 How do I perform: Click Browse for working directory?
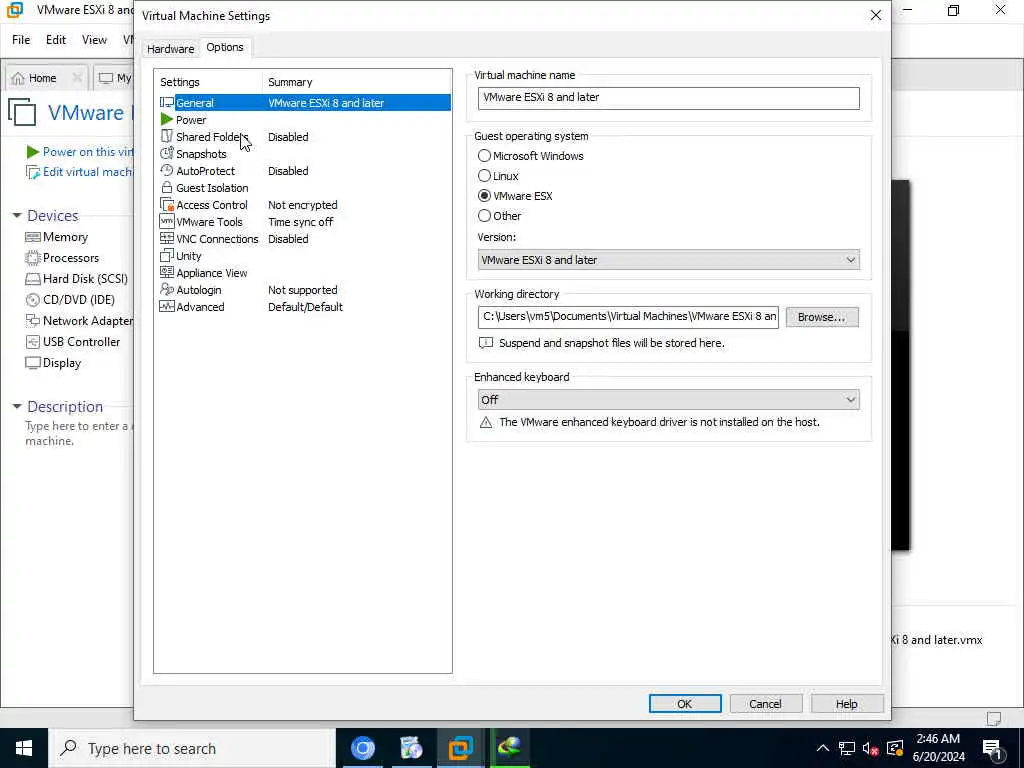pyautogui.click(x=822, y=317)
